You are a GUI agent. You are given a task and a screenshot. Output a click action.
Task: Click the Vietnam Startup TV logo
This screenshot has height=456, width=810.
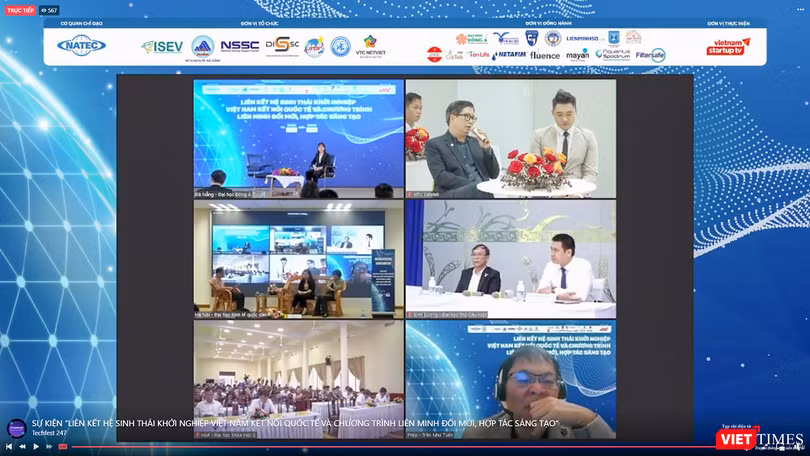coord(728,46)
